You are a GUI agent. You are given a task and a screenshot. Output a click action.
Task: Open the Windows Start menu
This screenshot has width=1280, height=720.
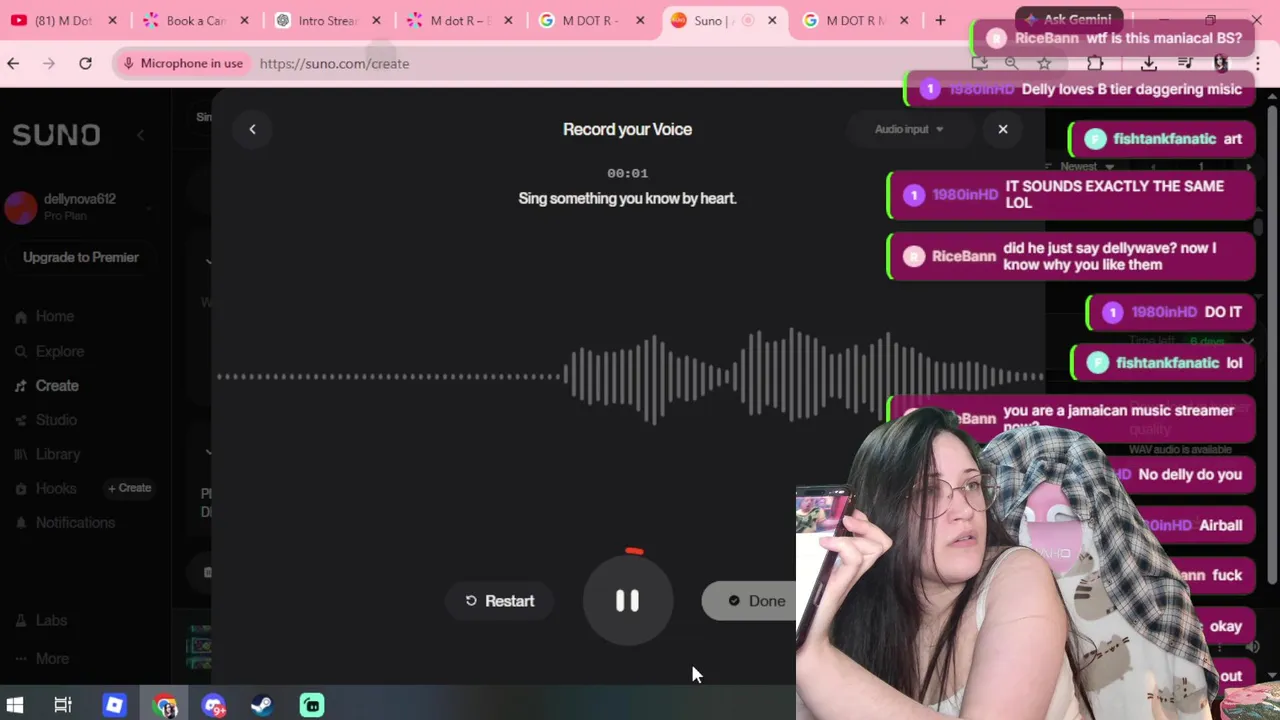click(x=15, y=705)
